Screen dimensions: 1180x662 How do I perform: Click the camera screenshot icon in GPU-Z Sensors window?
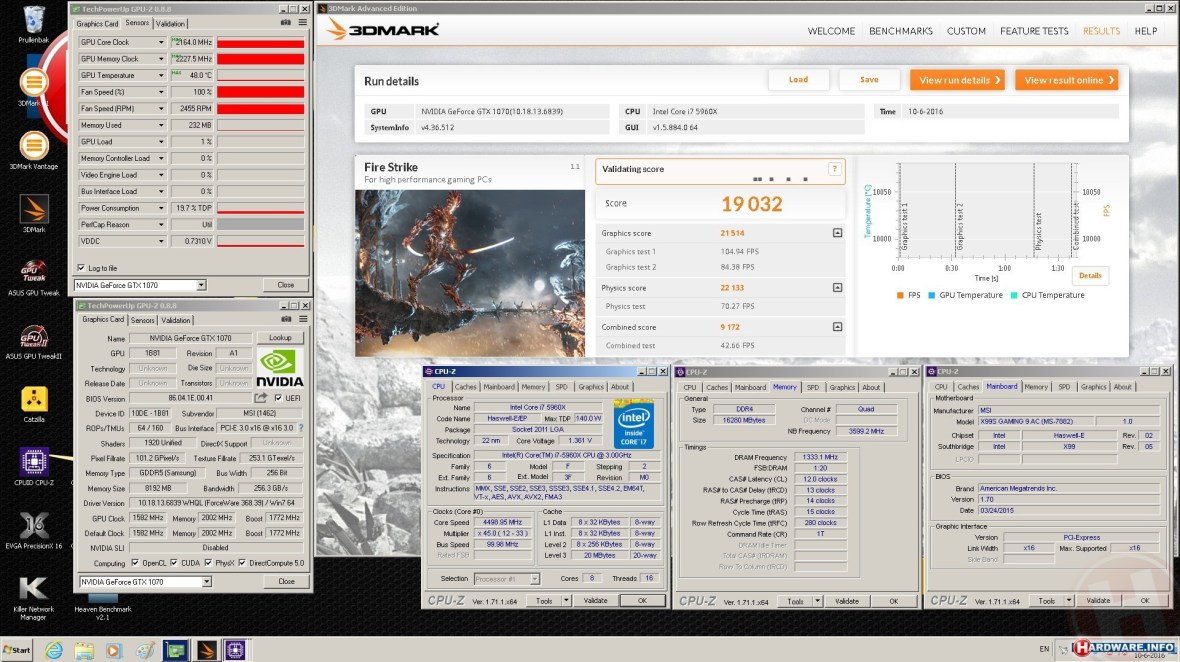(287, 22)
